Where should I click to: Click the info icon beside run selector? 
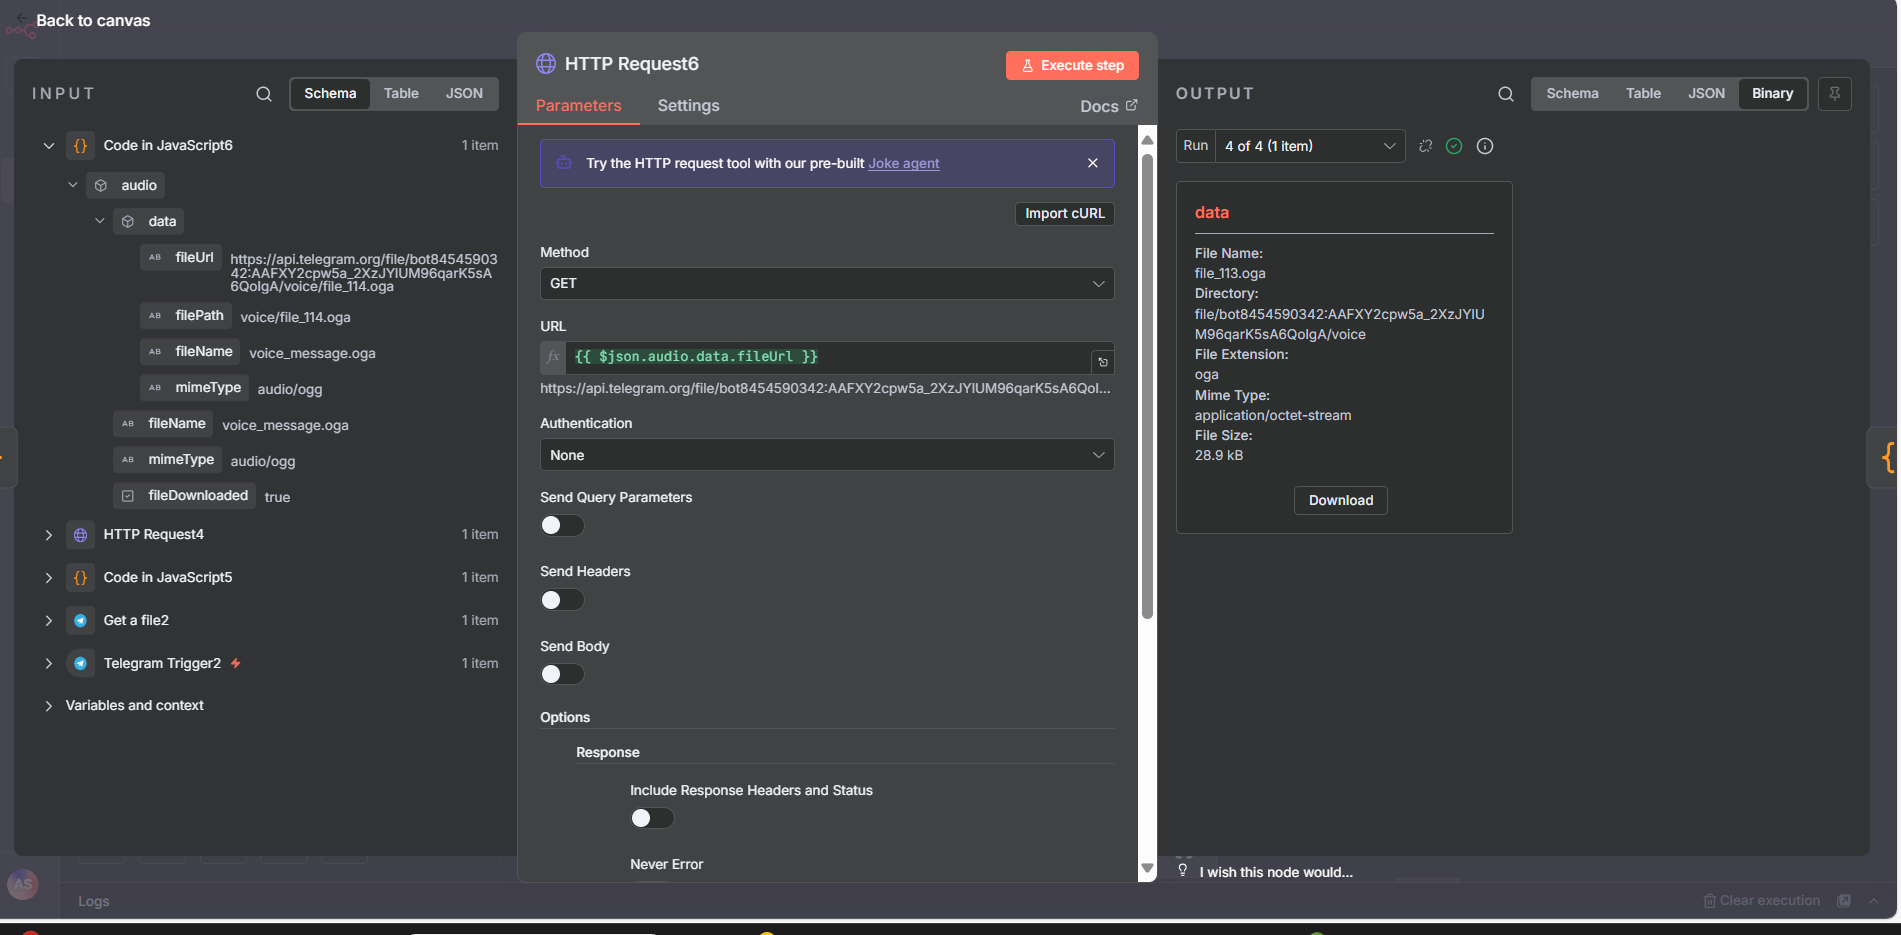(1485, 146)
